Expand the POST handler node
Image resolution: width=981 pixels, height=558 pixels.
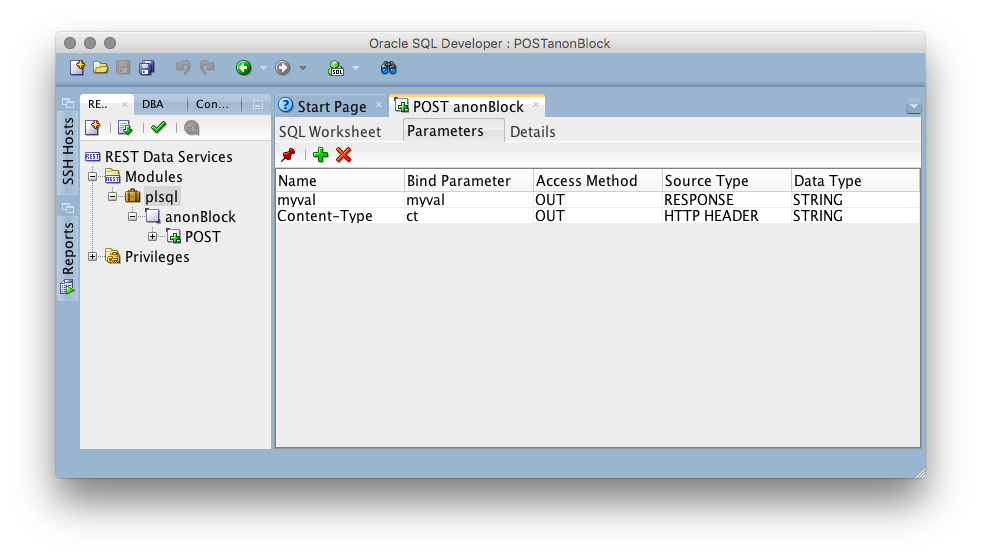point(153,236)
